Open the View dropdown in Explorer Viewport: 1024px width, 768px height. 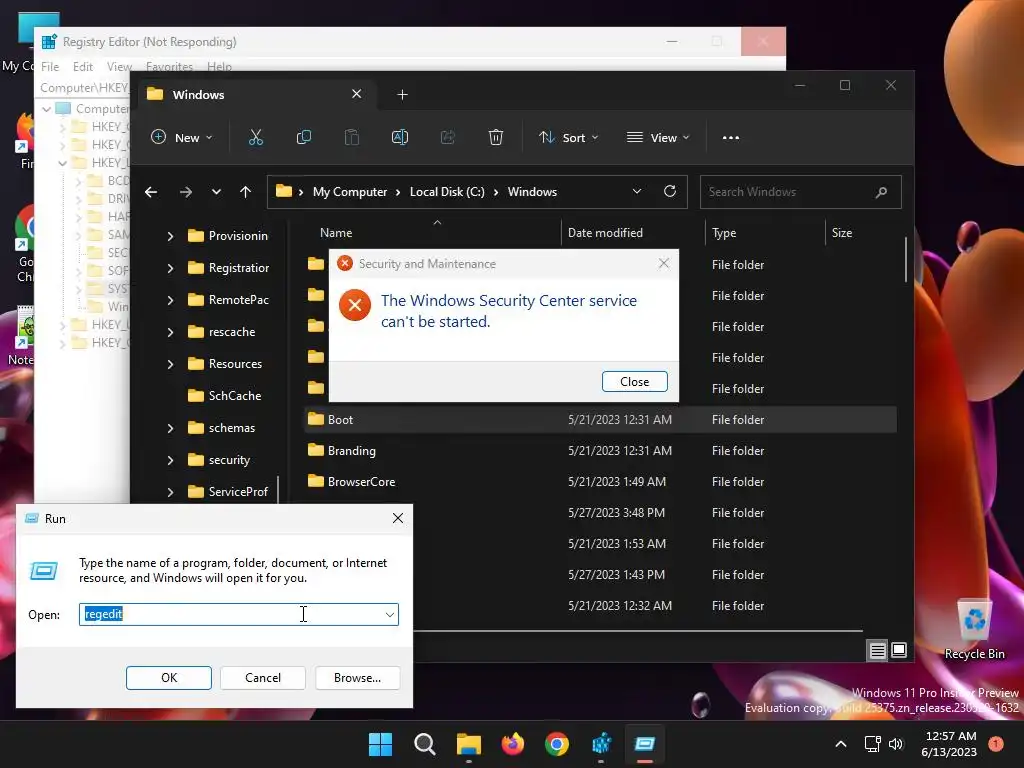coord(658,138)
